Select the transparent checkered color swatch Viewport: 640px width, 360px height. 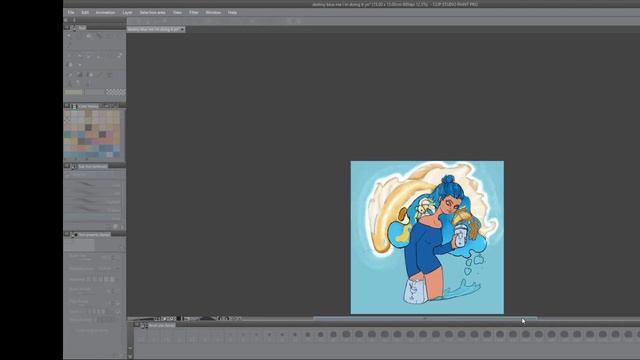(116, 92)
